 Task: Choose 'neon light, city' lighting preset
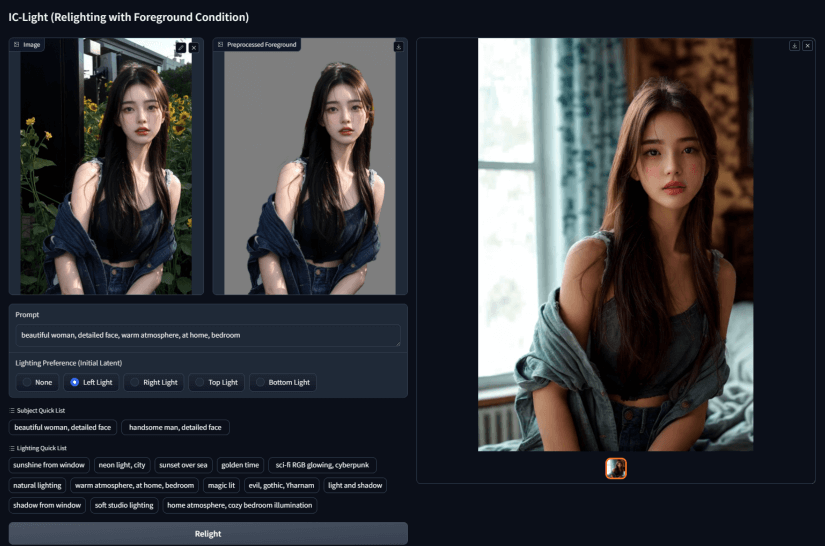[x=122, y=465]
